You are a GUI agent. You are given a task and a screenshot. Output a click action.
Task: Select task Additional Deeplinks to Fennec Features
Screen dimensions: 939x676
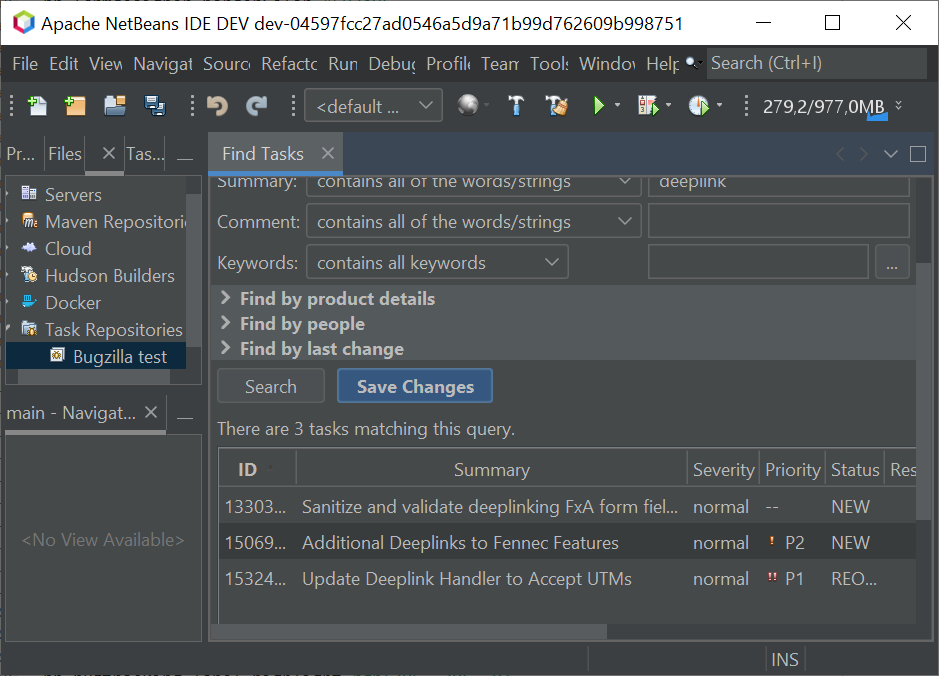coord(567,542)
